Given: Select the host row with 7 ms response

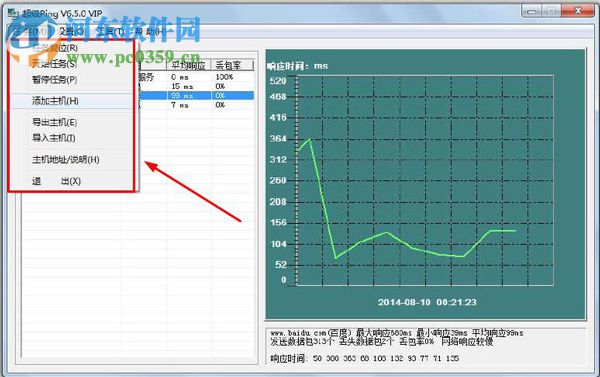Looking at the screenshot, I should [x=195, y=105].
